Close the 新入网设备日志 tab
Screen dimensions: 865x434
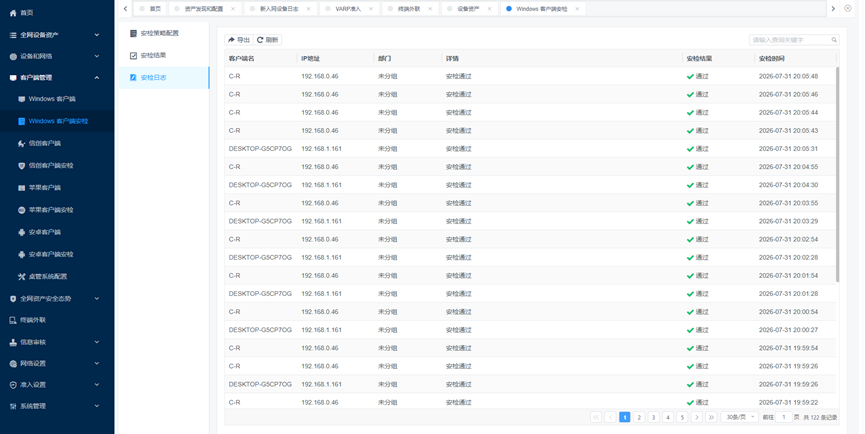point(308,9)
